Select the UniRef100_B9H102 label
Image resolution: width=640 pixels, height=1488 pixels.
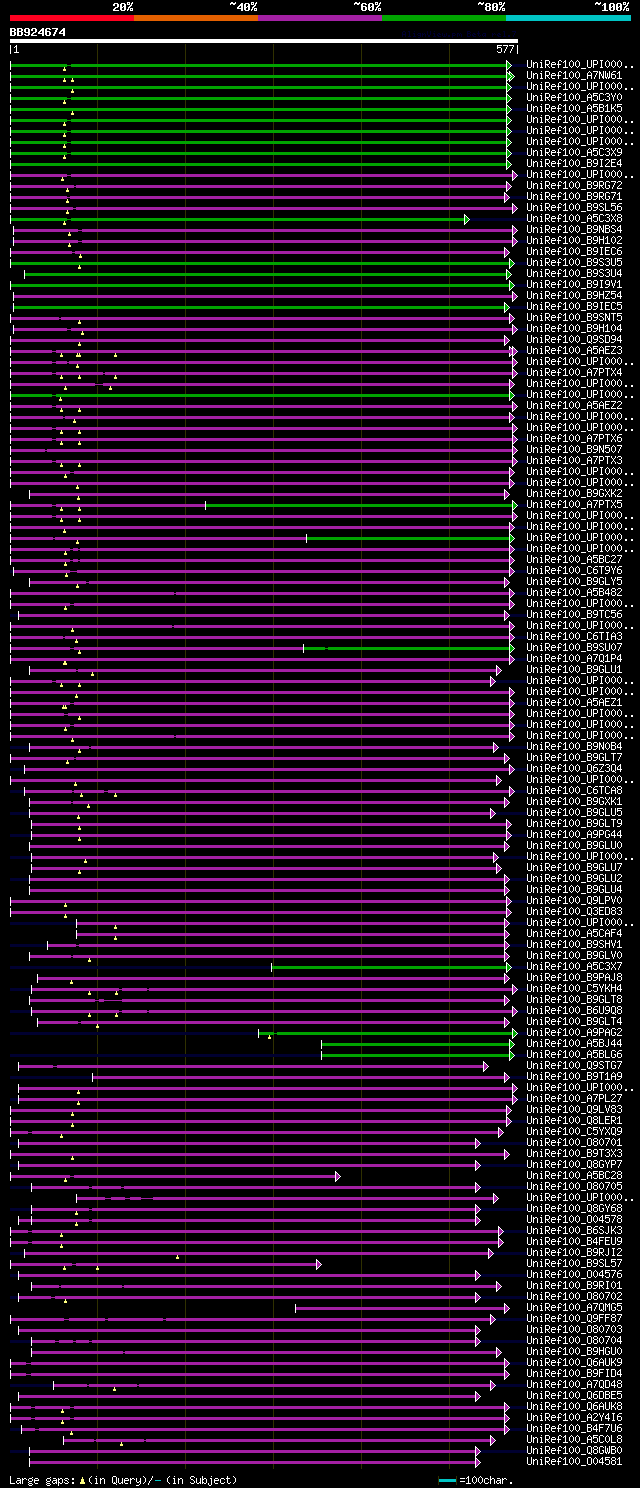coord(574,241)
